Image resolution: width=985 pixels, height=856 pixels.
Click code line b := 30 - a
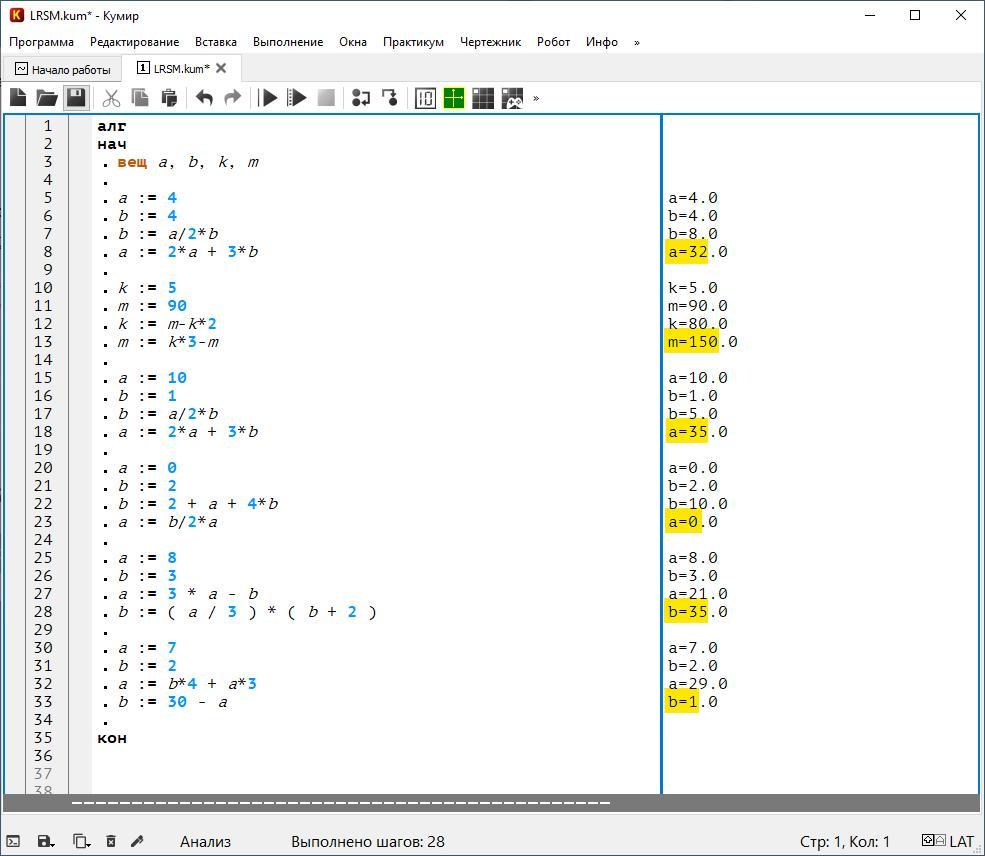(173, 702)
